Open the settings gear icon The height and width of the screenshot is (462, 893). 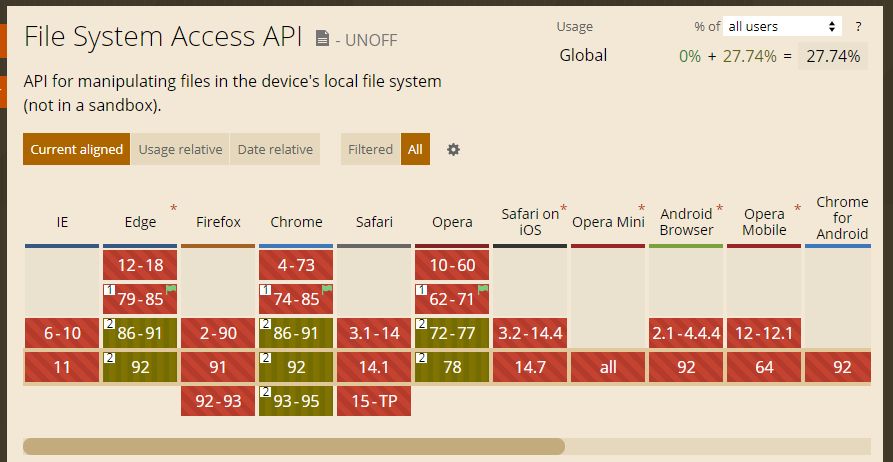coord(453,149)
